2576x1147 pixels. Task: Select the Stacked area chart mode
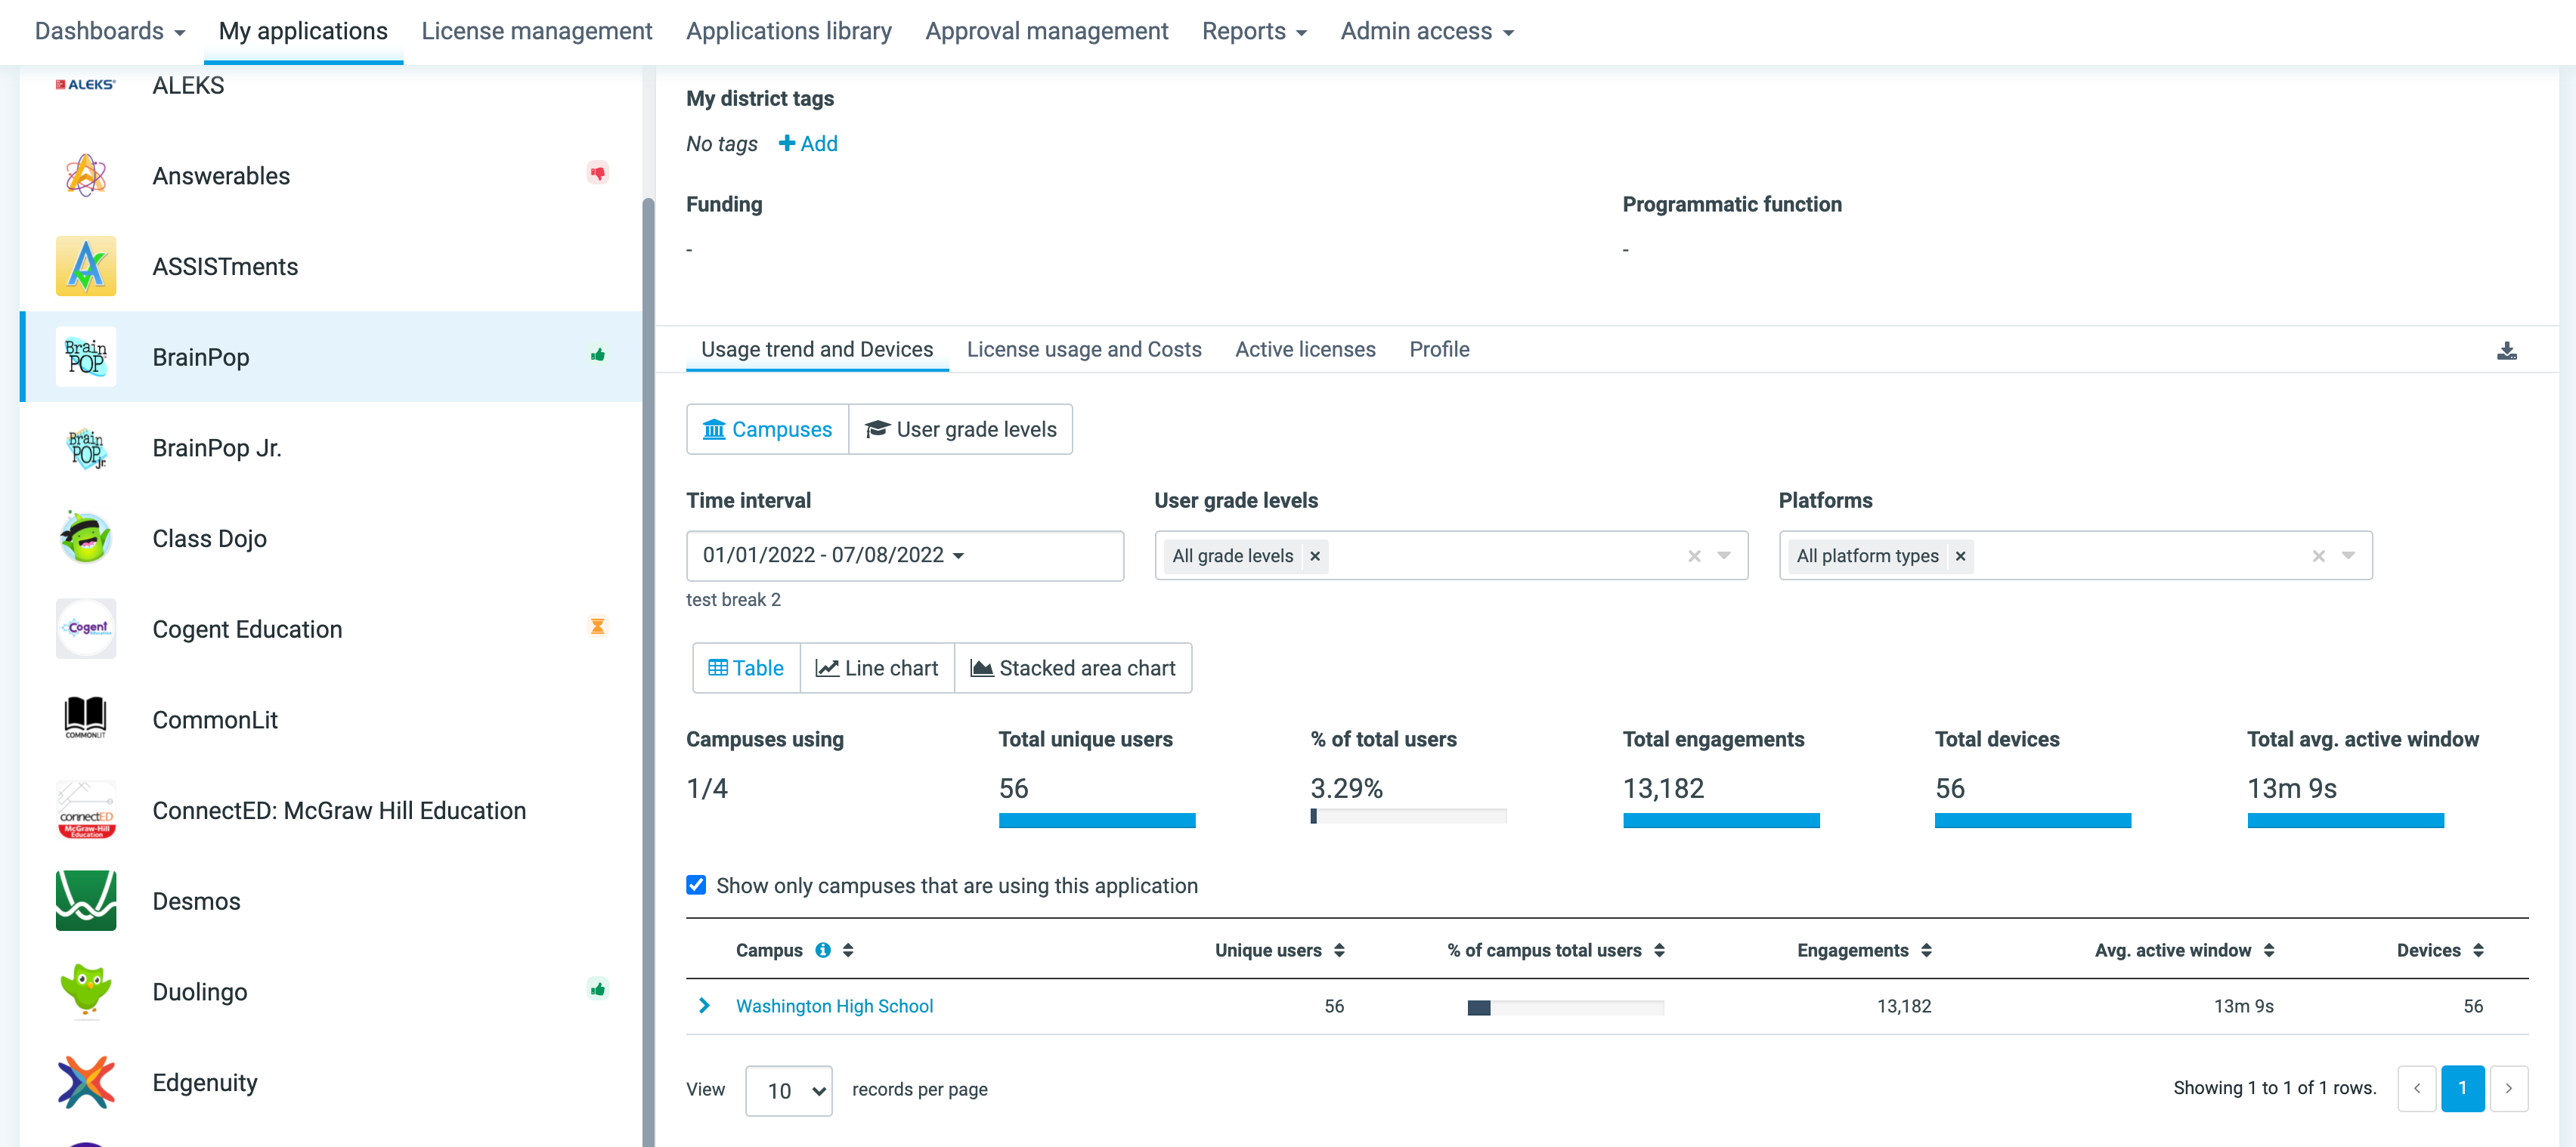[x=1073, y=668]
